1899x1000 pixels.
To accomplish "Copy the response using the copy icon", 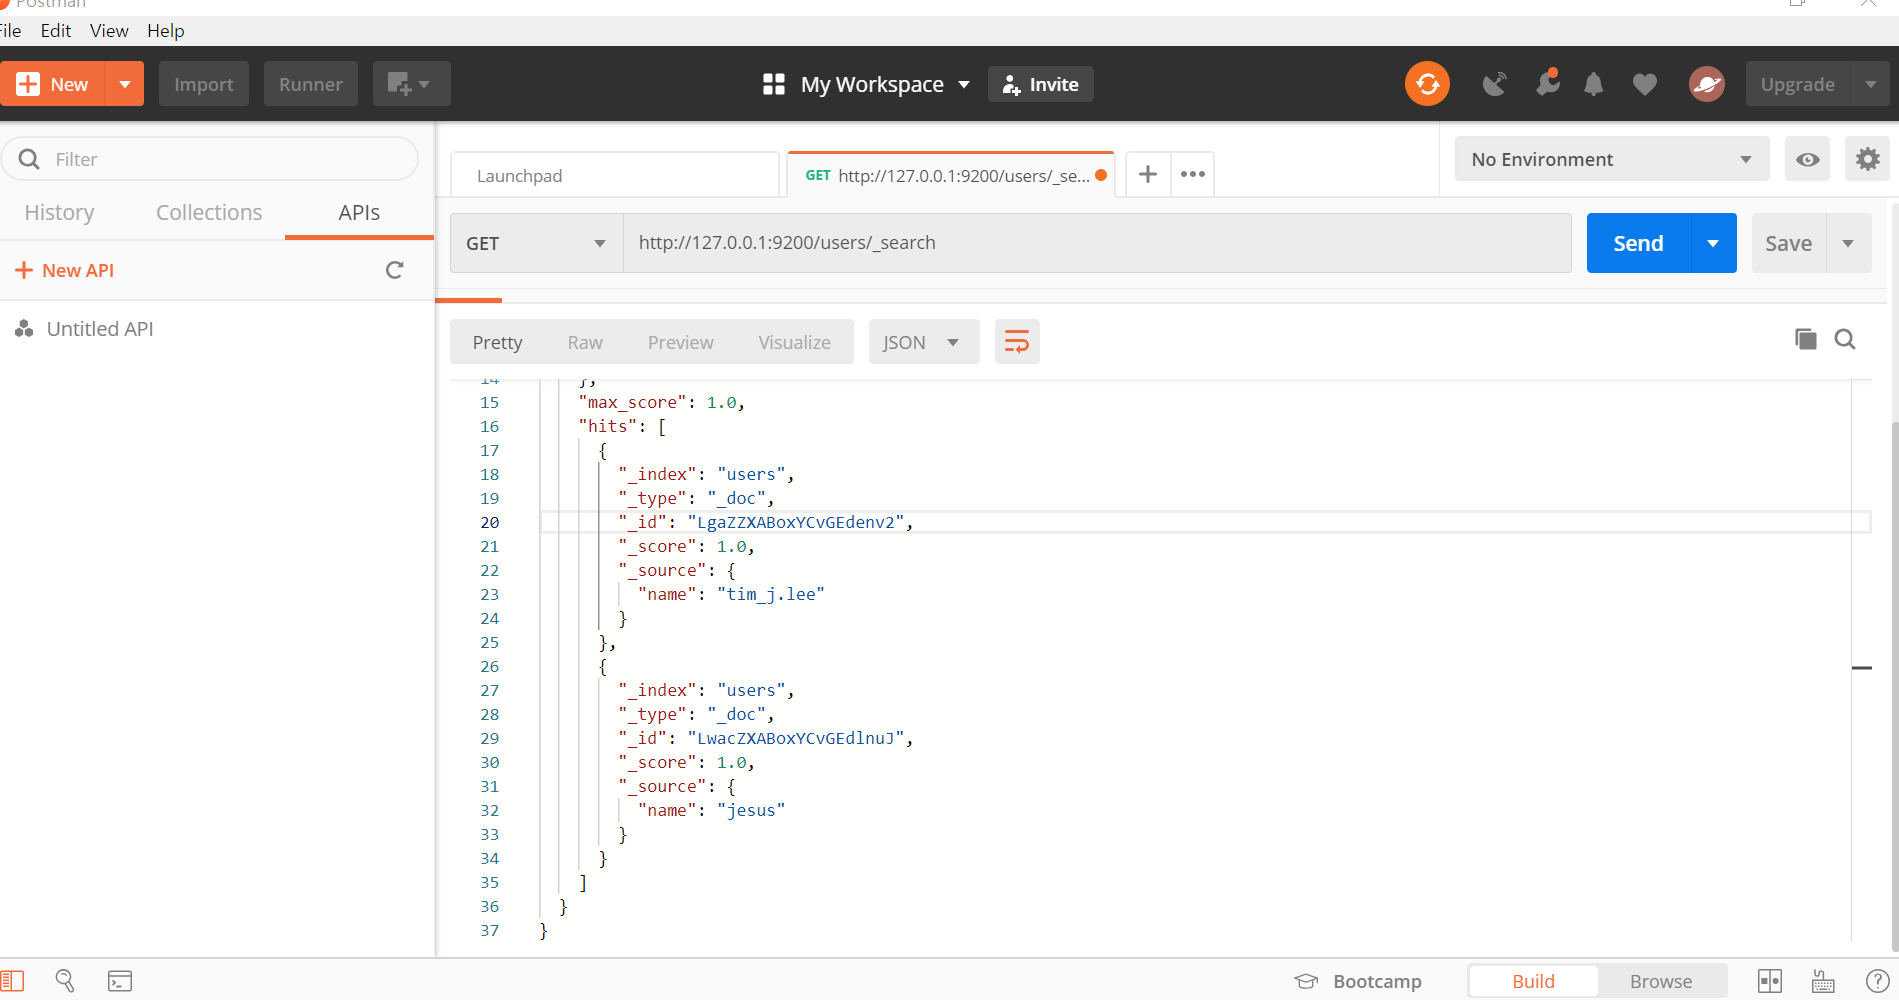I will (x=1805, y=339).
